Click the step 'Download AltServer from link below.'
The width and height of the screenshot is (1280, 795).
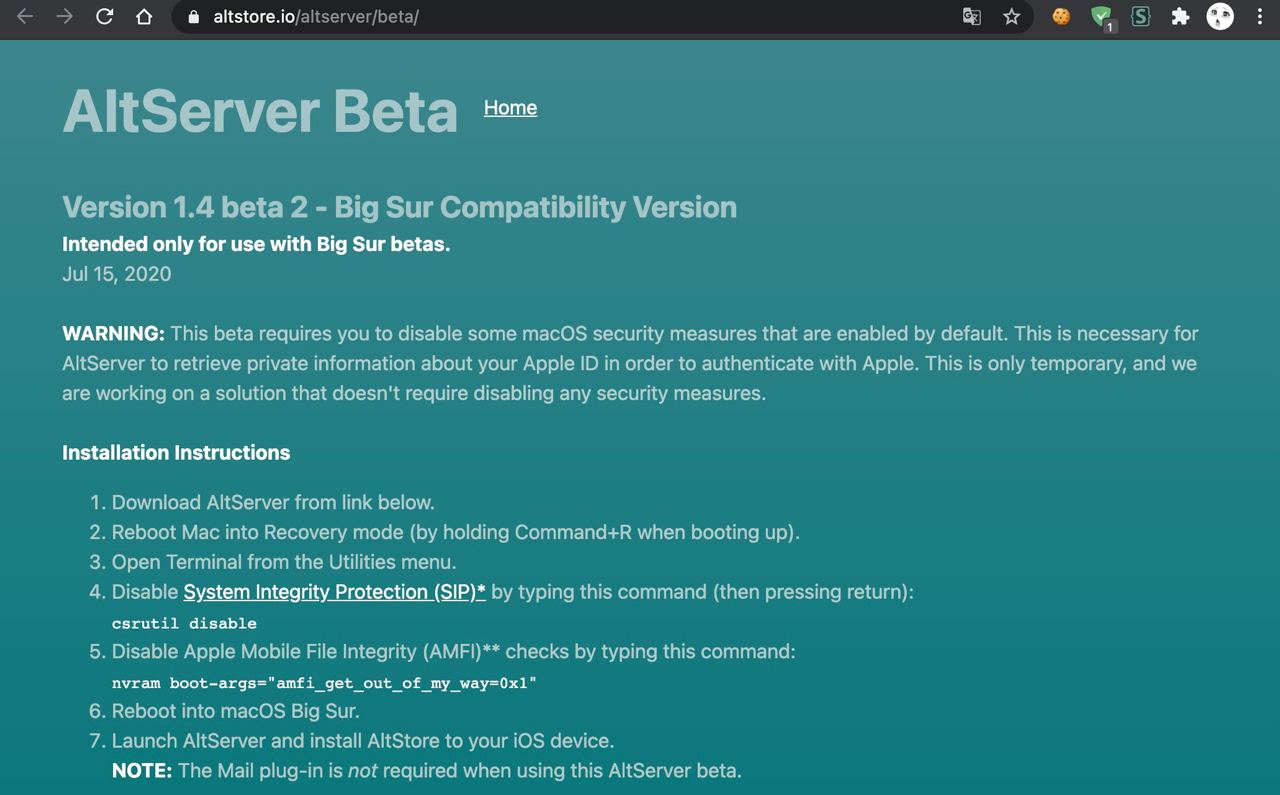(x=273, y=502)
